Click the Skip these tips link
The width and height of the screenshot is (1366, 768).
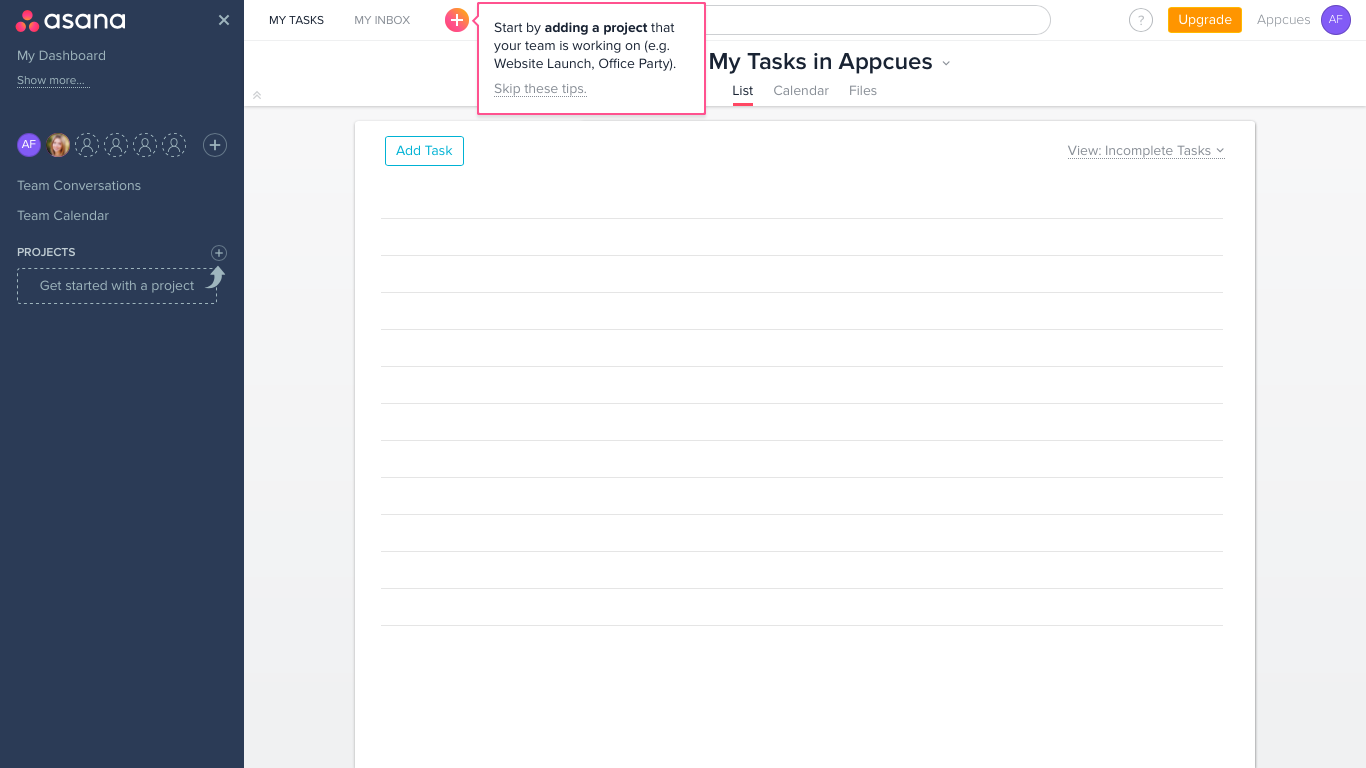coord(540,88)
